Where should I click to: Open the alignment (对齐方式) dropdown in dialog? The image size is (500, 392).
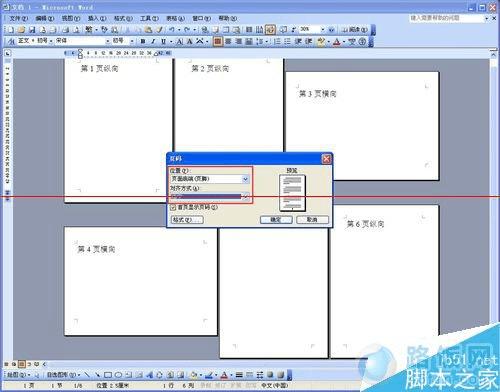click(x=245, y=197)
